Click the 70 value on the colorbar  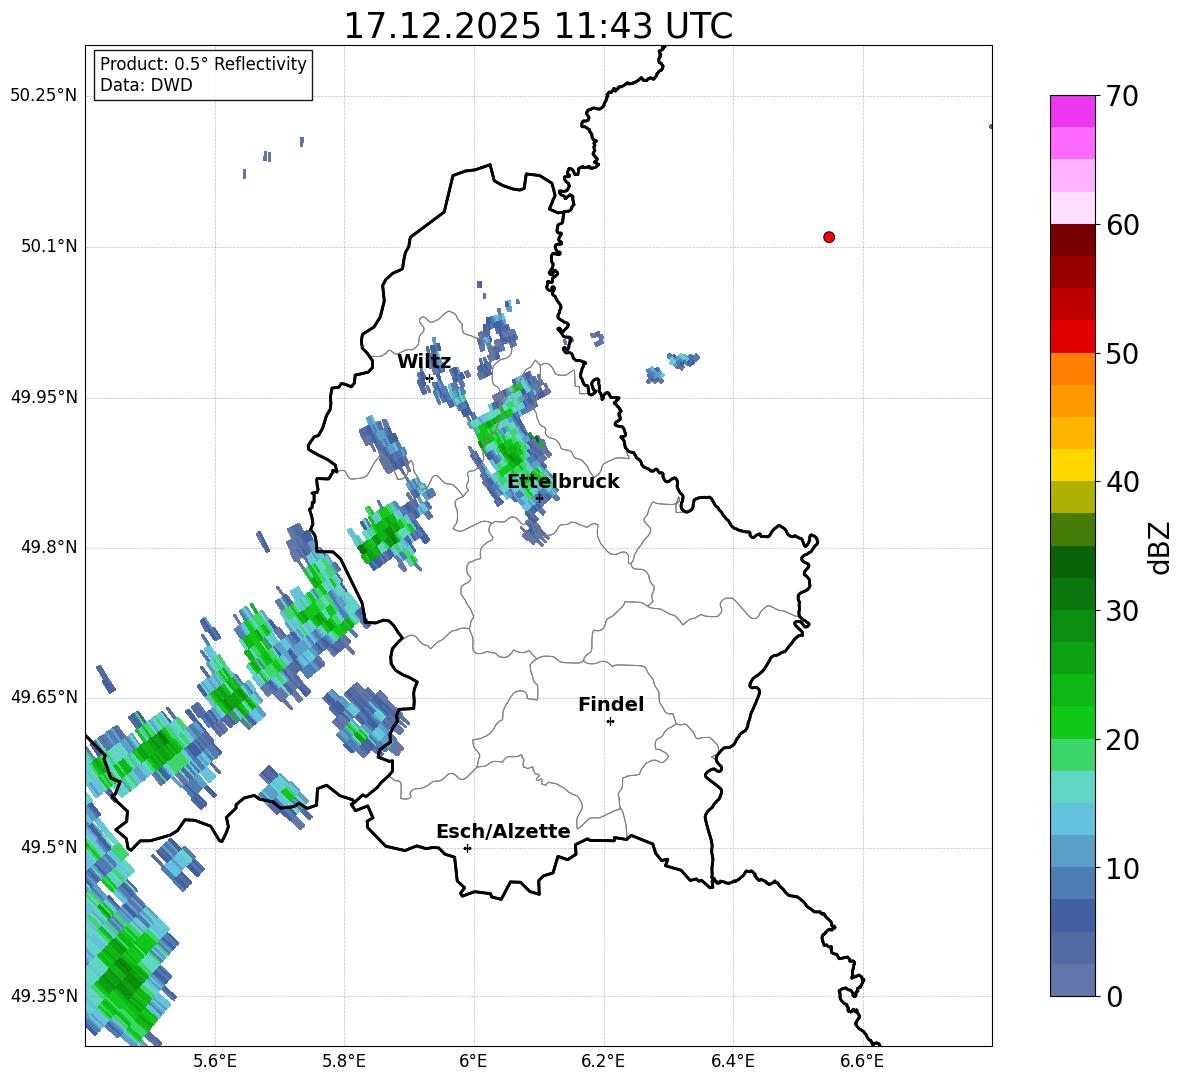click(x=1122, y=96)
